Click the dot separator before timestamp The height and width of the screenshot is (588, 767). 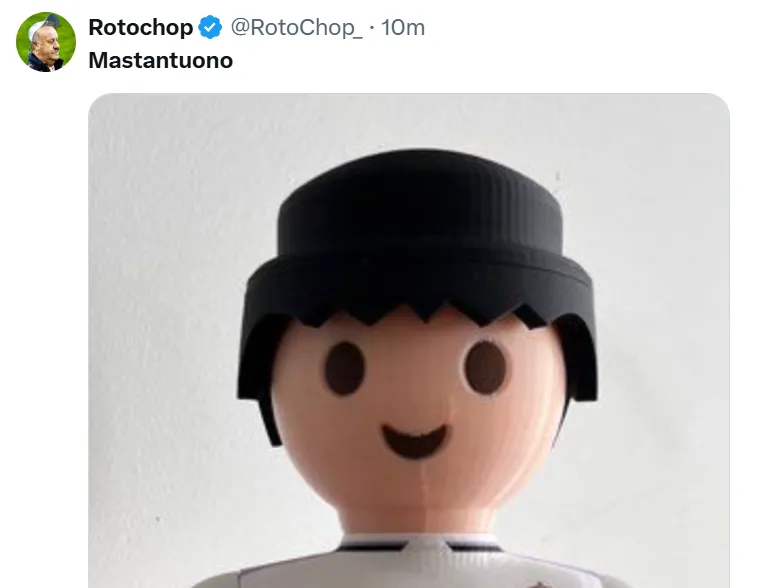click(x=372, y=28)
